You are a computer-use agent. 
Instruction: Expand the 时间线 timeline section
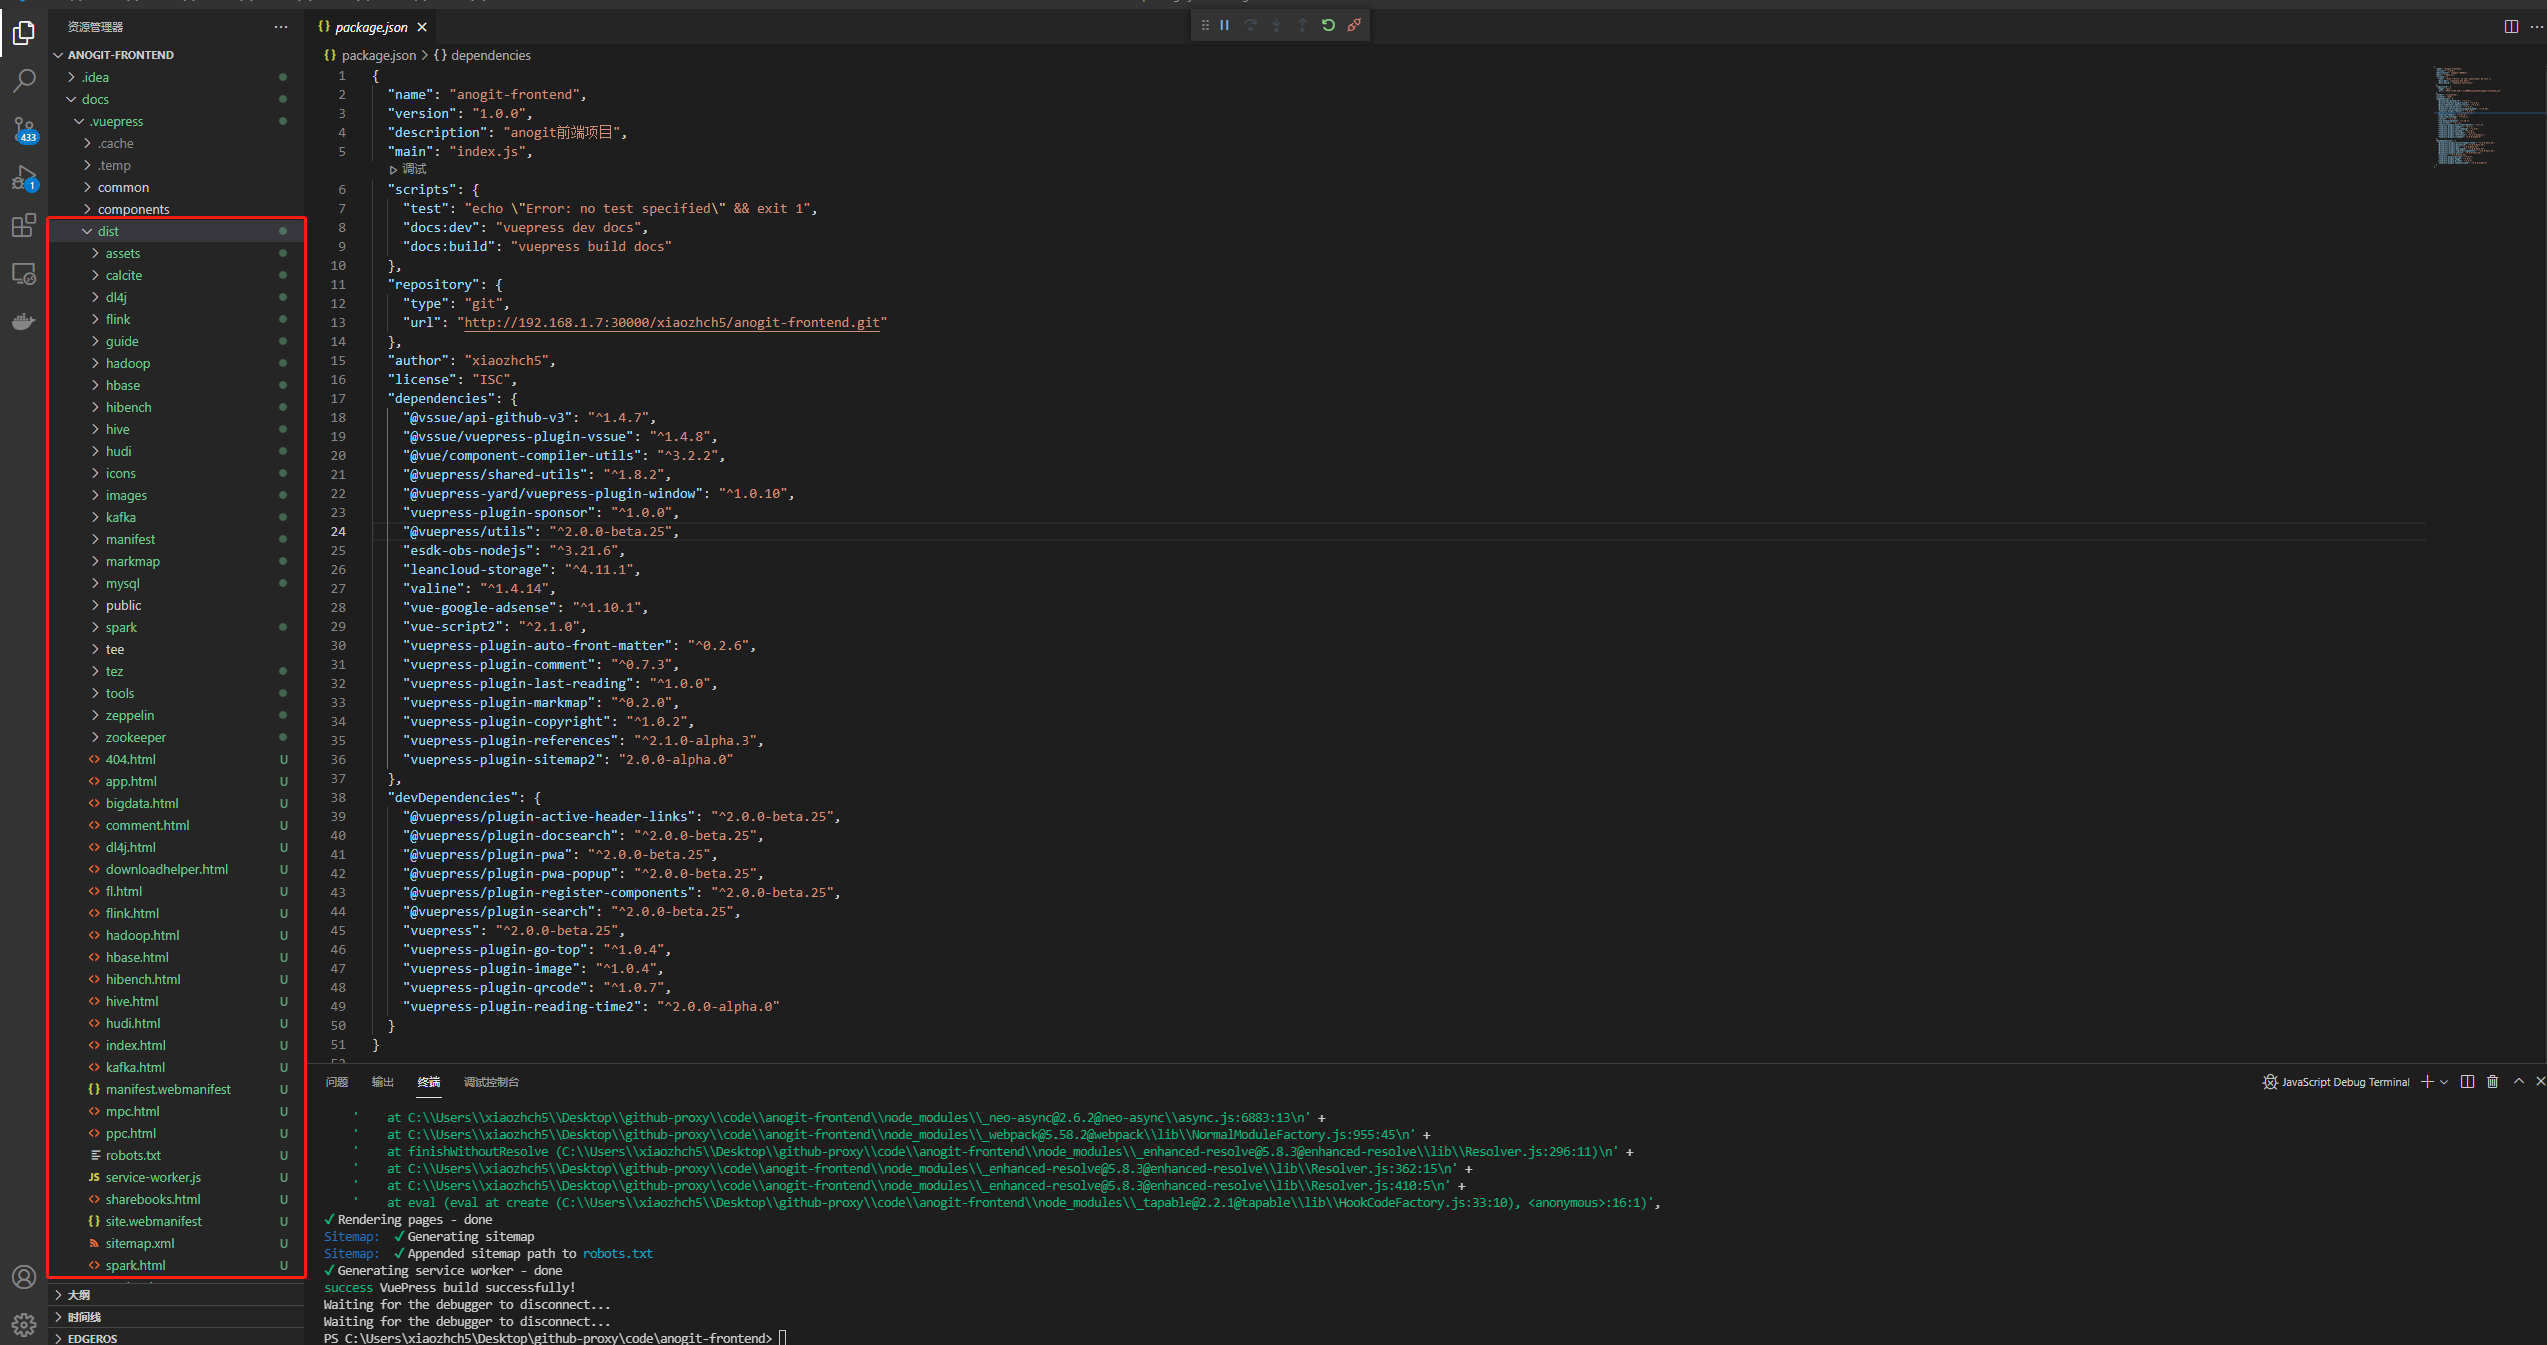(177, 1317)
